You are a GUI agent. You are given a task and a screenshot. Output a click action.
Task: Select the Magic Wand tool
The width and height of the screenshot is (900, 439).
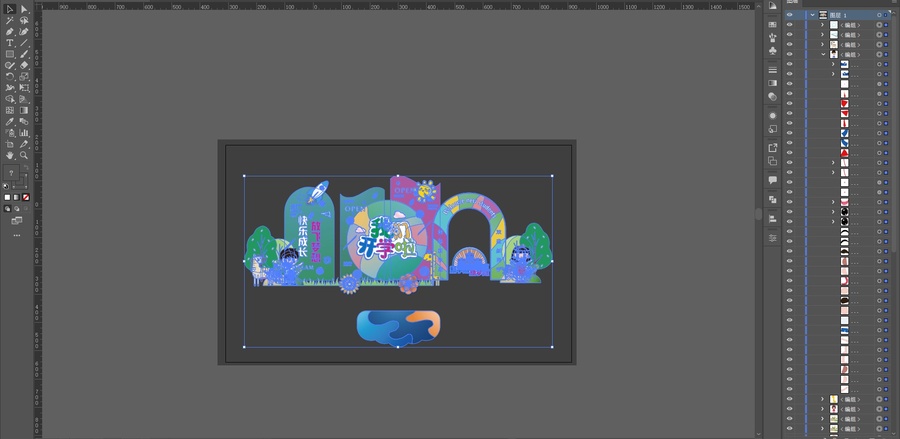point(10,20)
